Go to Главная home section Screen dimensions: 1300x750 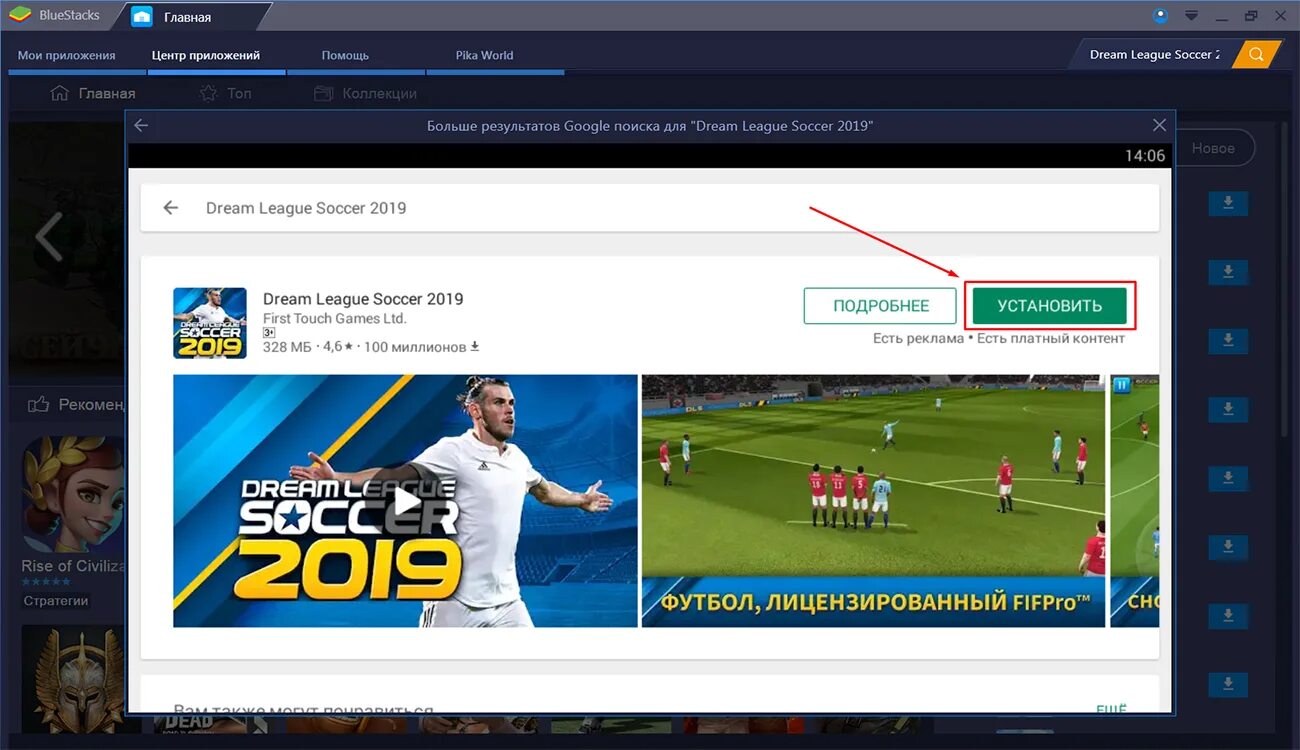pyautogui.click(x=93, y=93)
